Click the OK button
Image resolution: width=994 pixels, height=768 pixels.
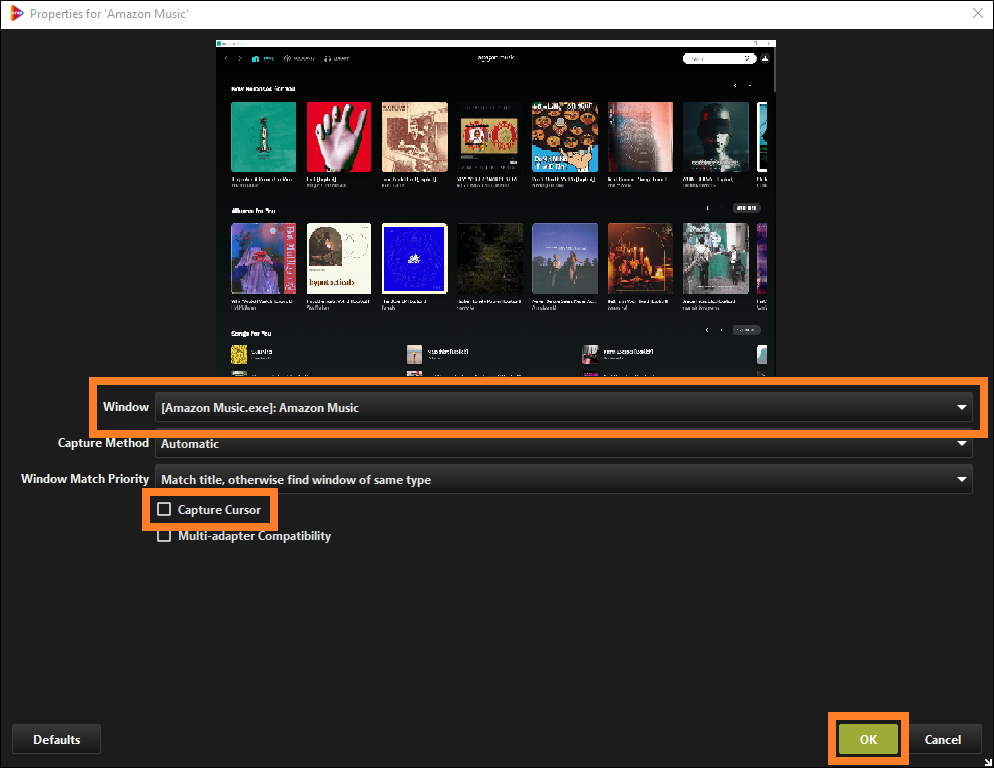click(x=868, y=739)
